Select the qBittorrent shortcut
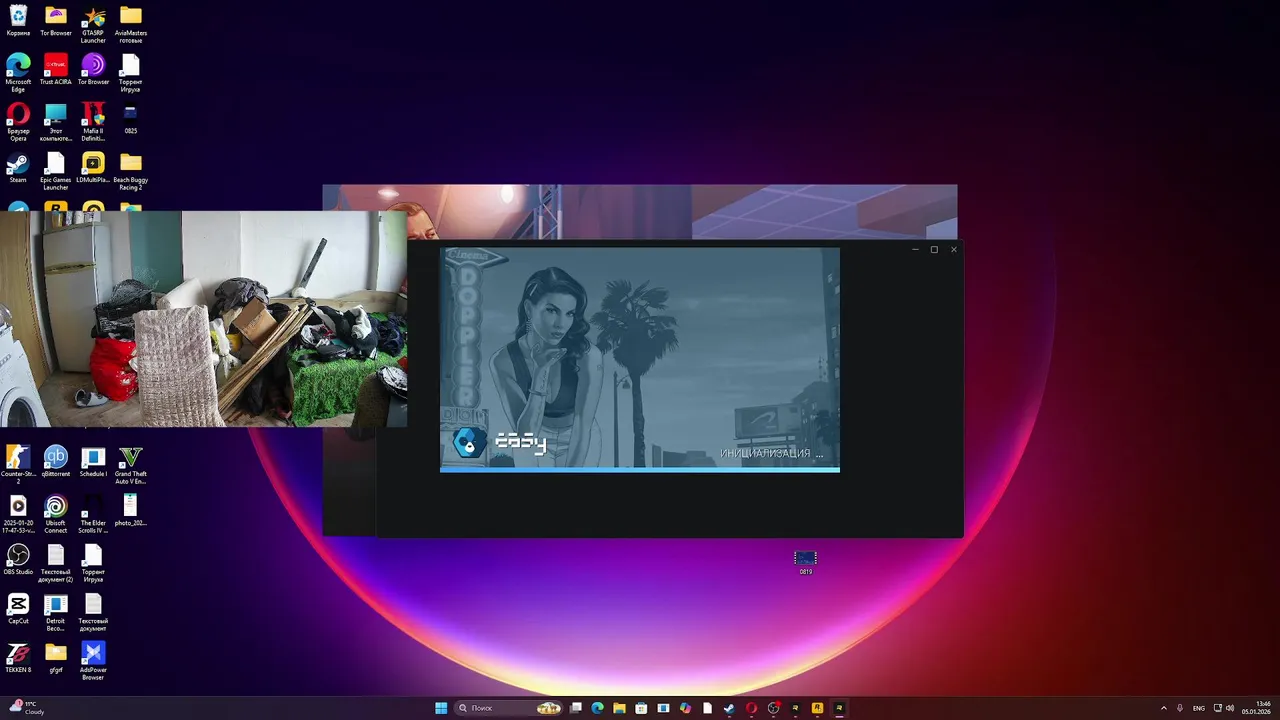 pos(56,461)
